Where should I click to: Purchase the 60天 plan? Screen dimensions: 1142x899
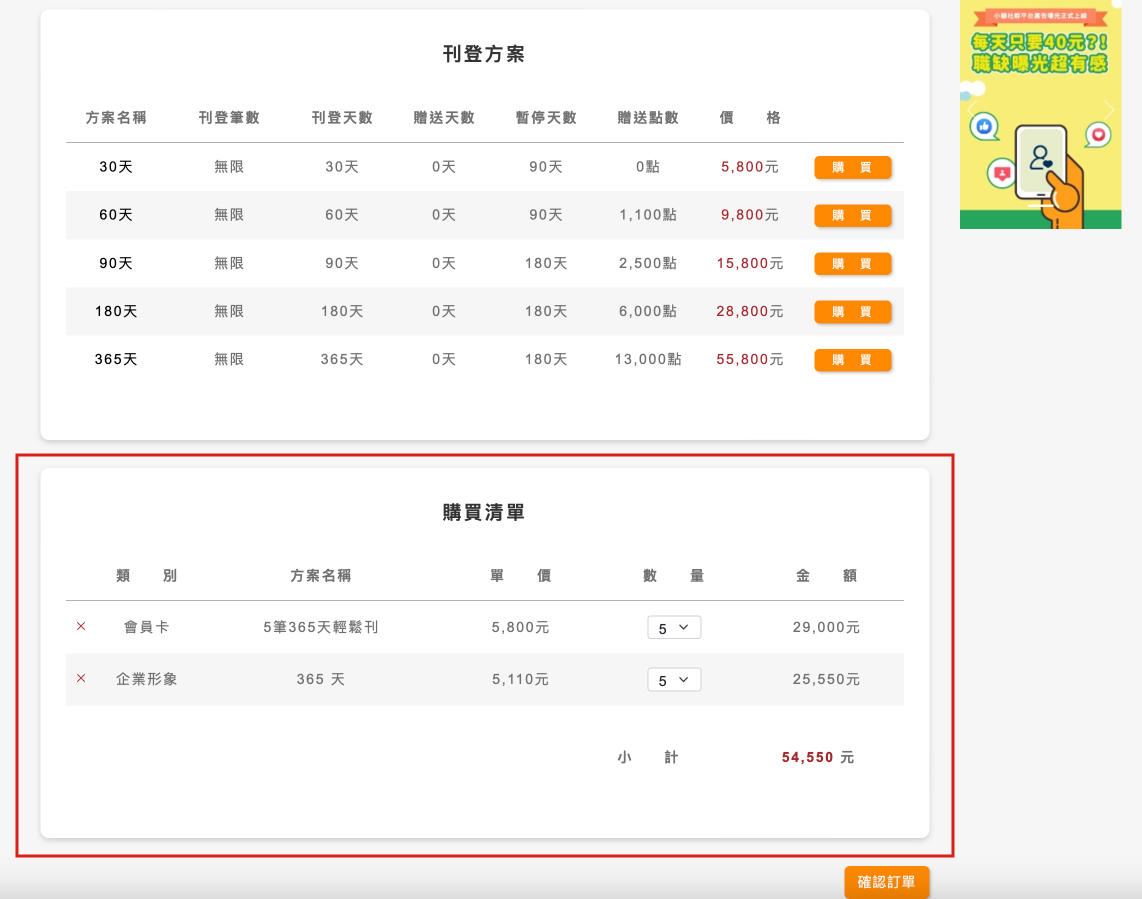pos(852,215)
